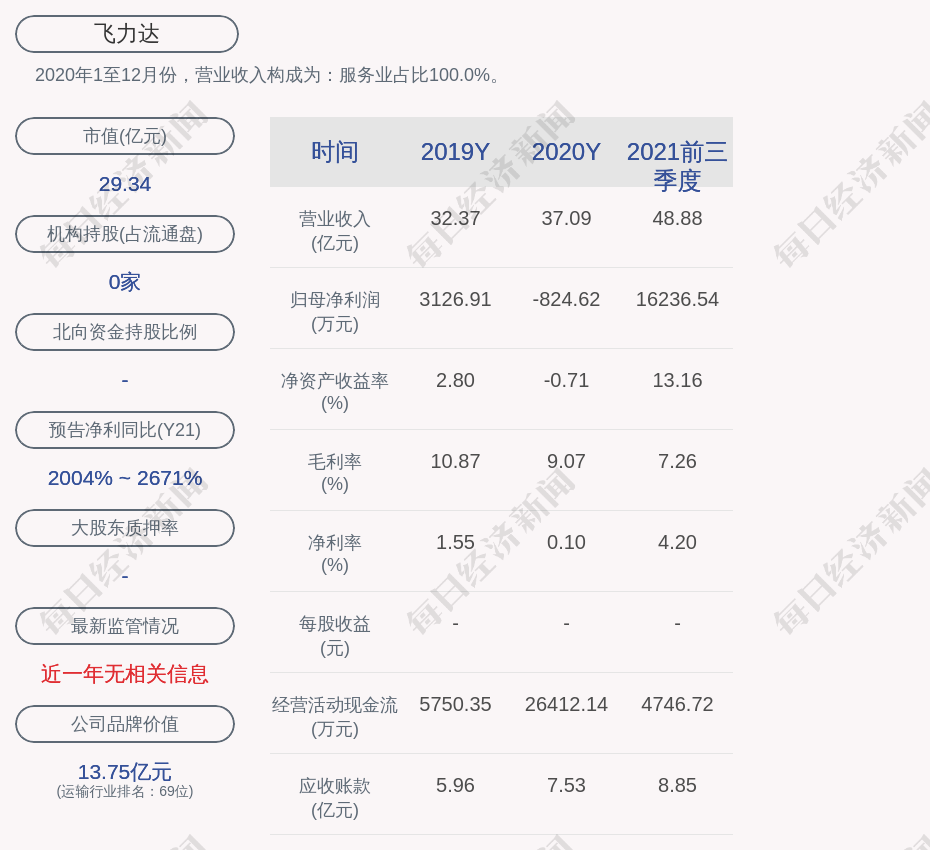
Task: Click the 5.96 receivables cell
Action: point(456,785)
